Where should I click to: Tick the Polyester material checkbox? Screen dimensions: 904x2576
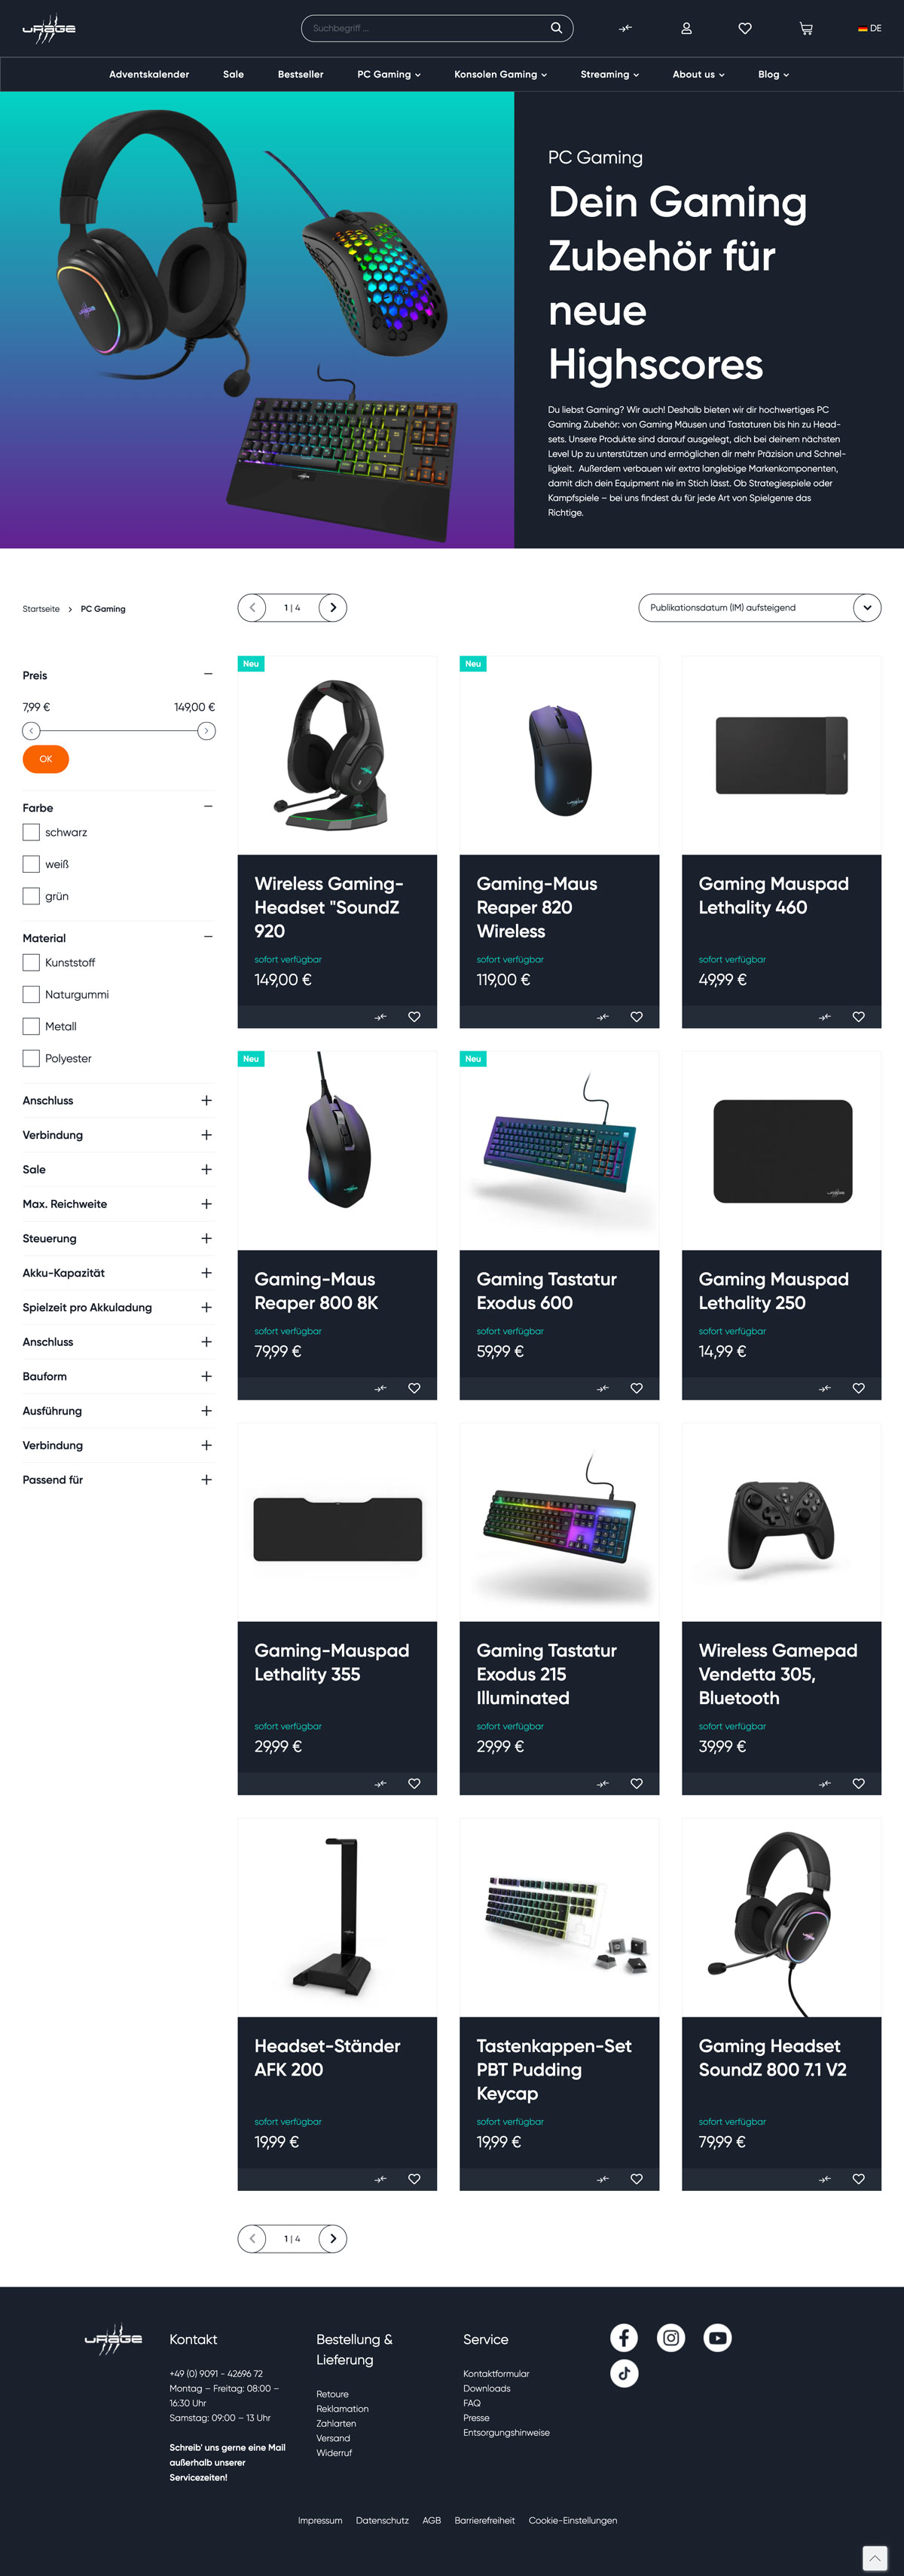point(31,1058)
